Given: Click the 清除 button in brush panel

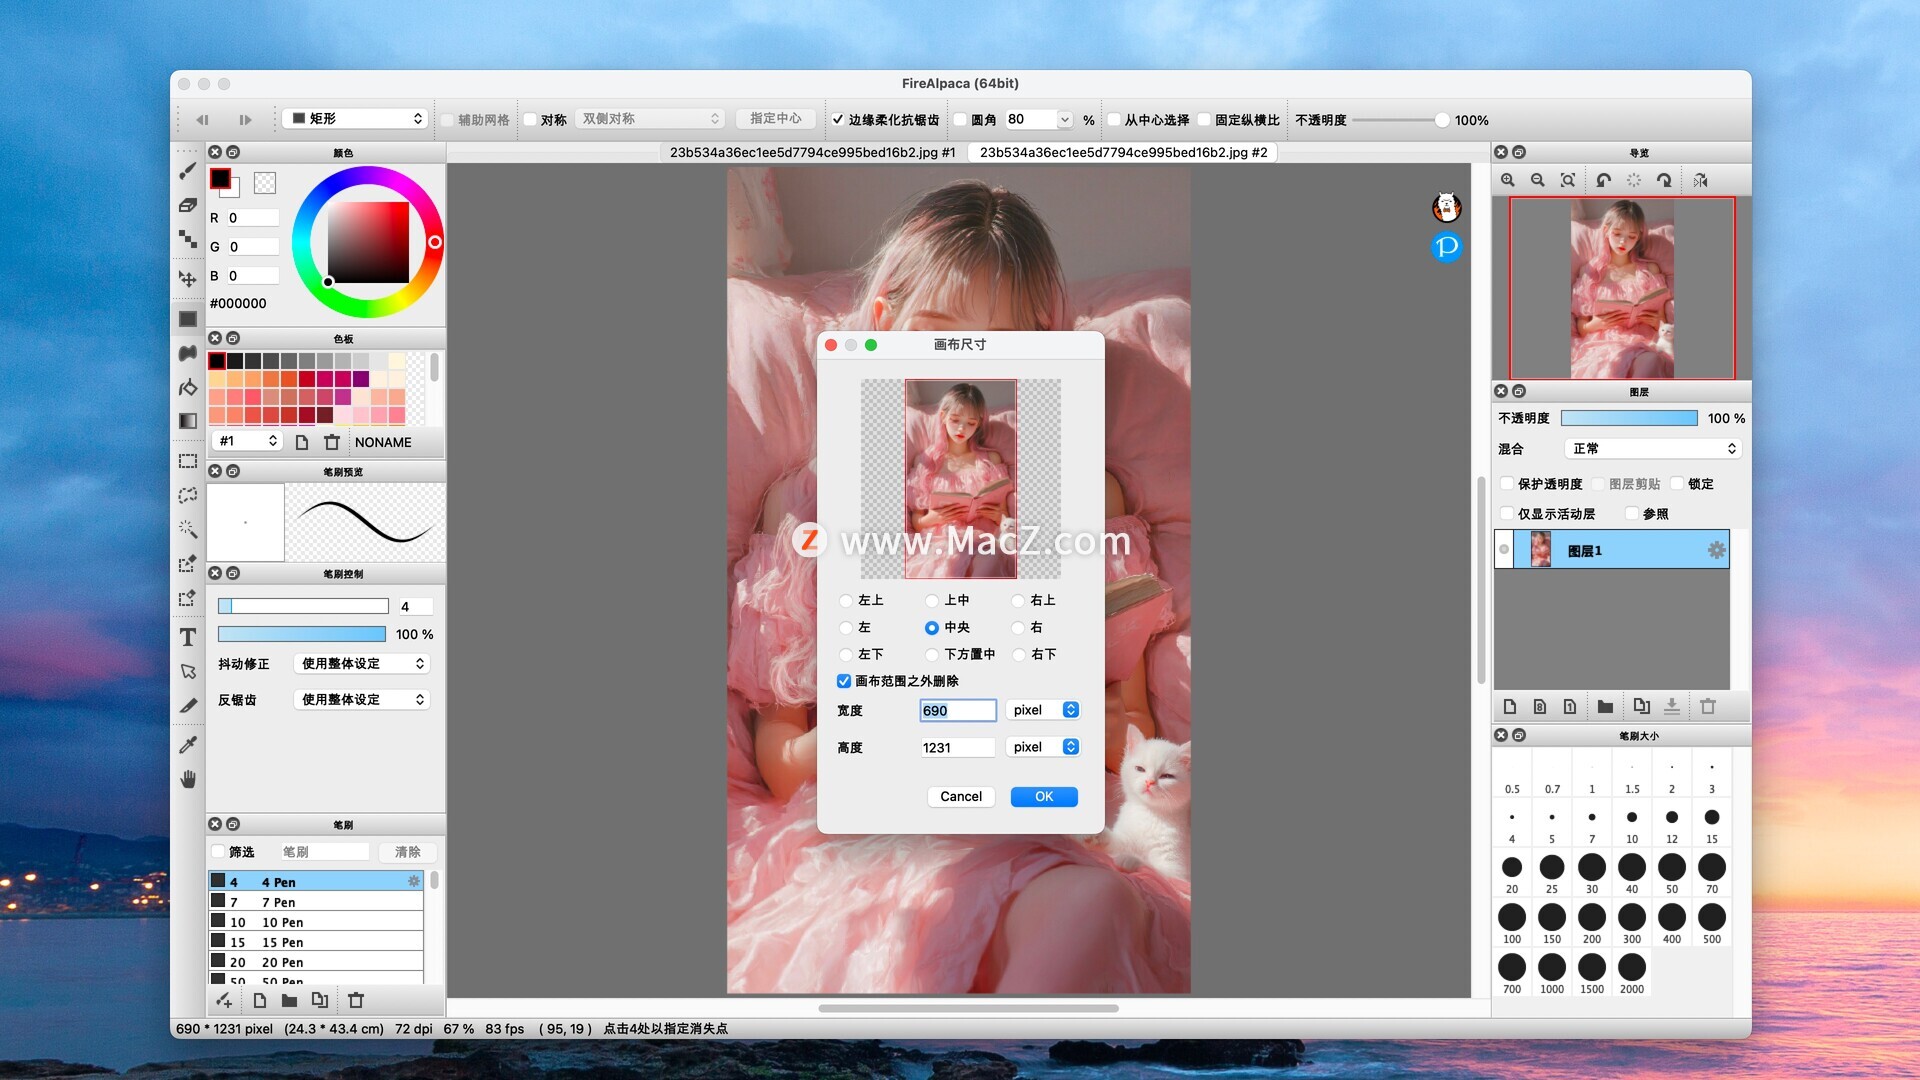Looking at the screenshot, I should pyautogui.click(x=408, y=852).
